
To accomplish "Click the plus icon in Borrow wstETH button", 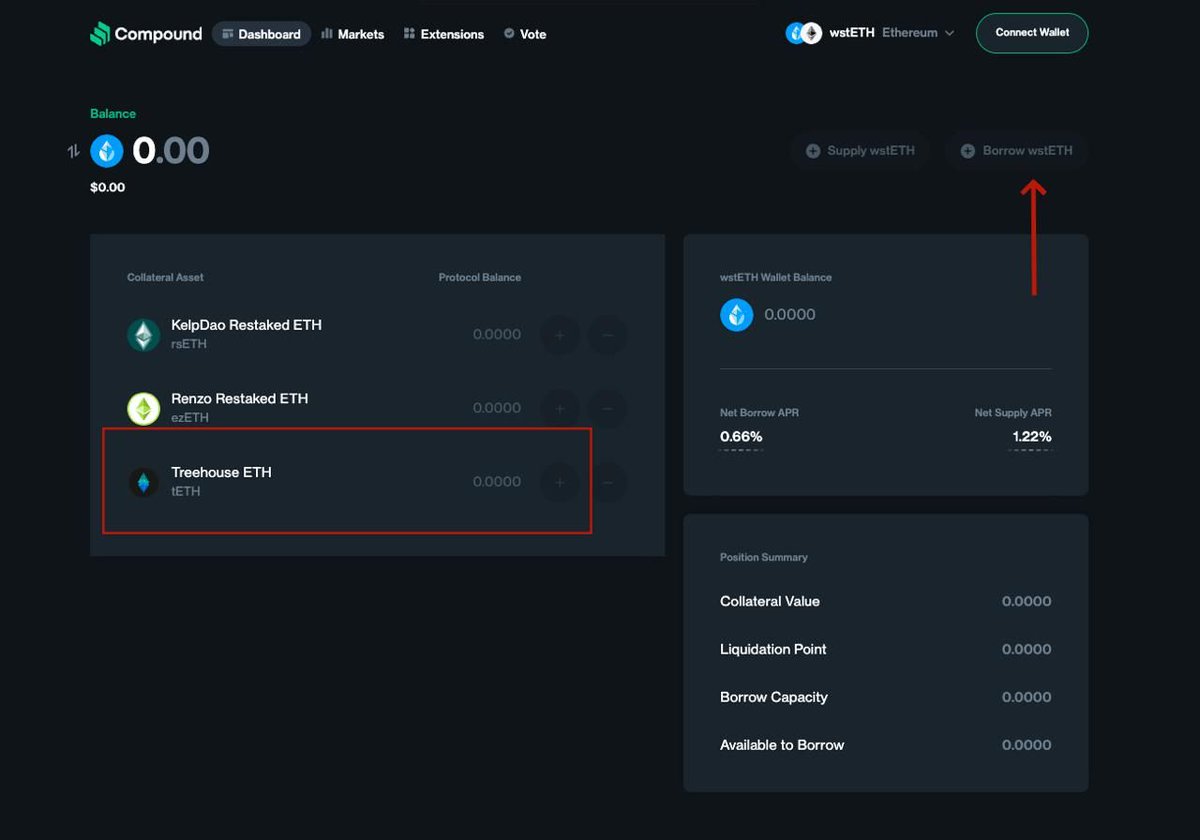I will [967, 151].
